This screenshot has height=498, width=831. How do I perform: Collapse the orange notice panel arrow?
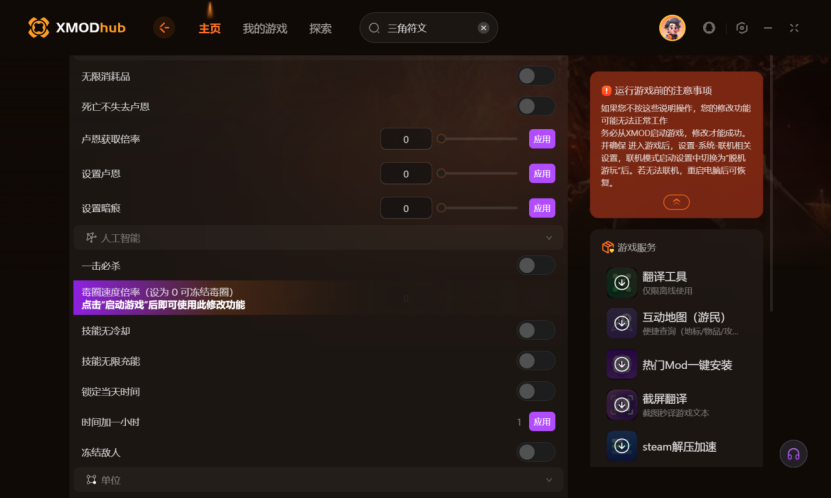676,202
